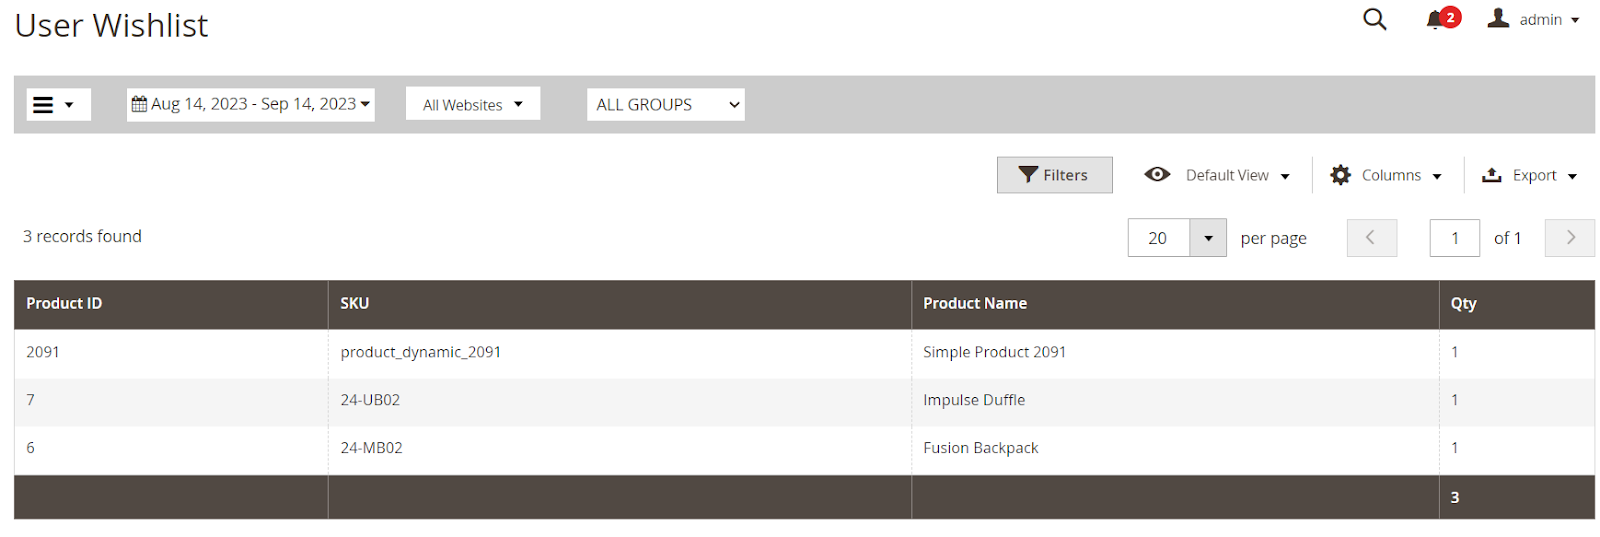The height and width of the screenshot is (537, 1600).
Task: Sort by Qty column header
Action: coord(1463,304)
